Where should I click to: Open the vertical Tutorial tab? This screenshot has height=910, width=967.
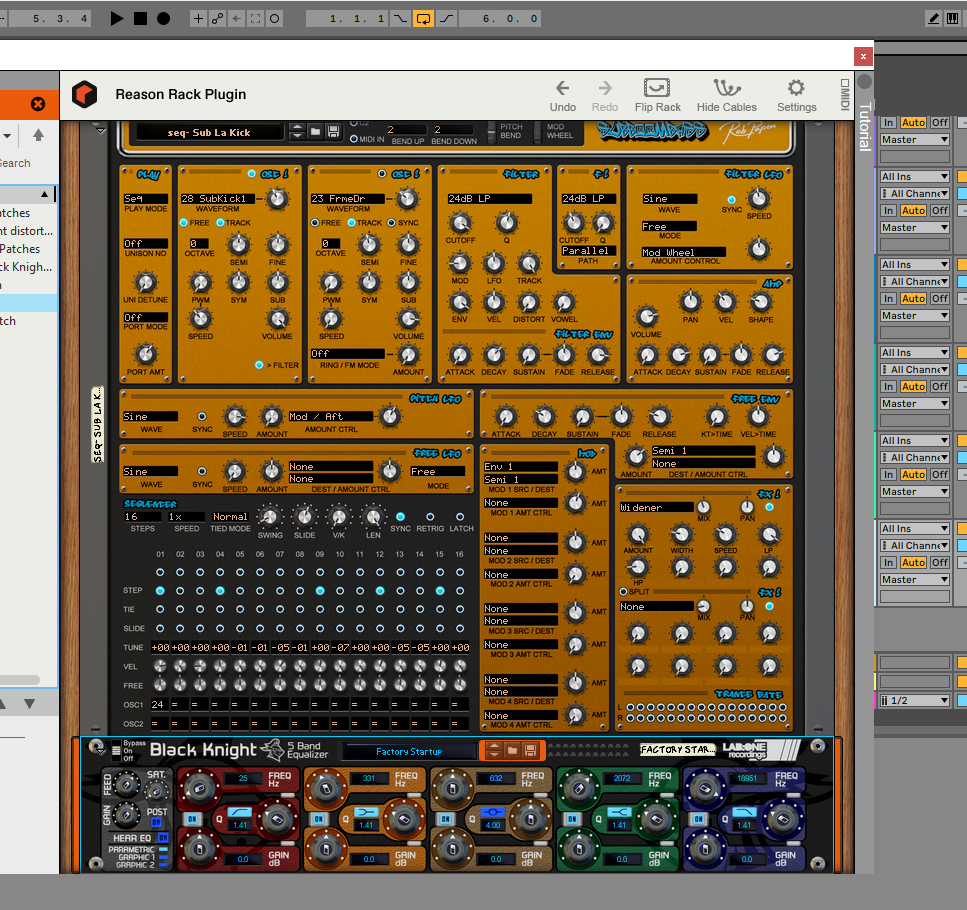[865, 126]
